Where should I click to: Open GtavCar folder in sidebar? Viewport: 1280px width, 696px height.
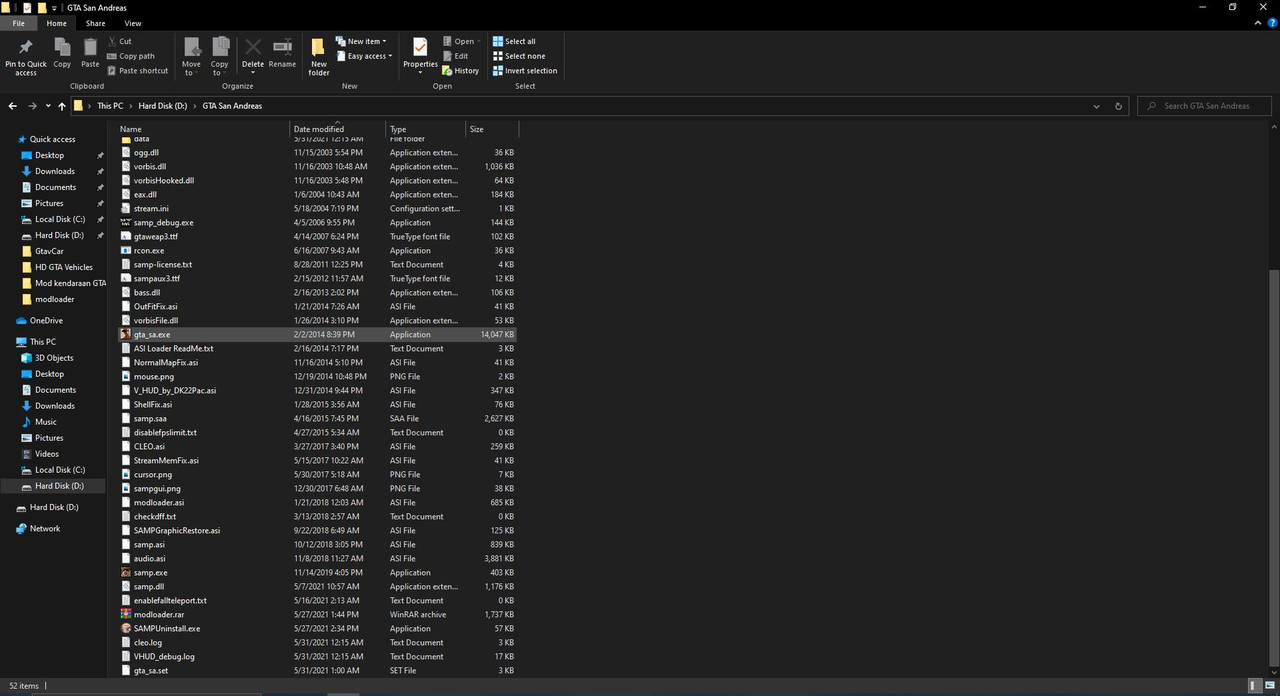(x=49, y=251)
